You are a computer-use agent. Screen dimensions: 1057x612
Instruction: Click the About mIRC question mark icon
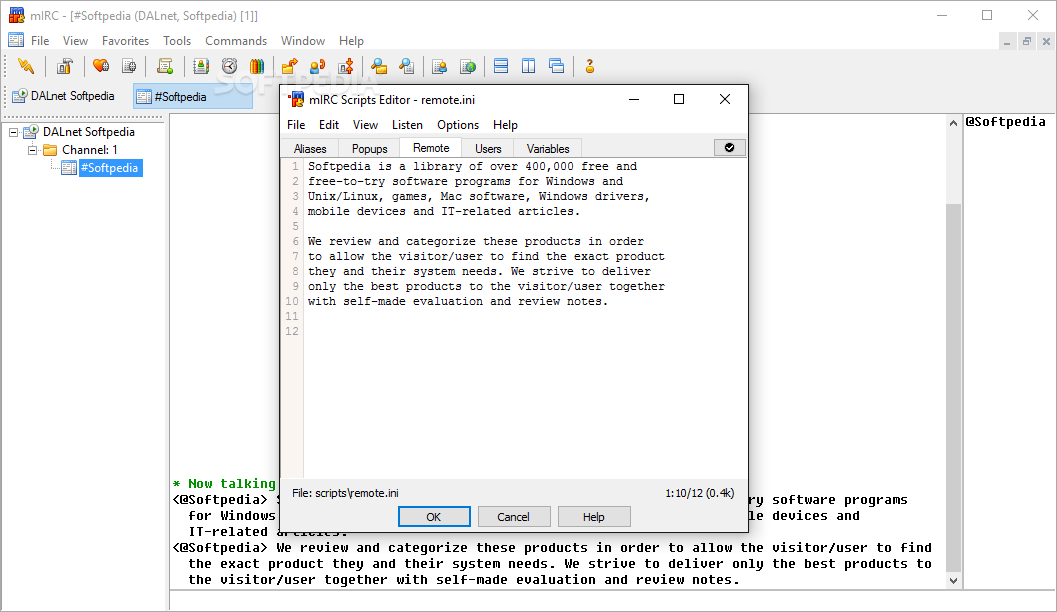[590, 66]
